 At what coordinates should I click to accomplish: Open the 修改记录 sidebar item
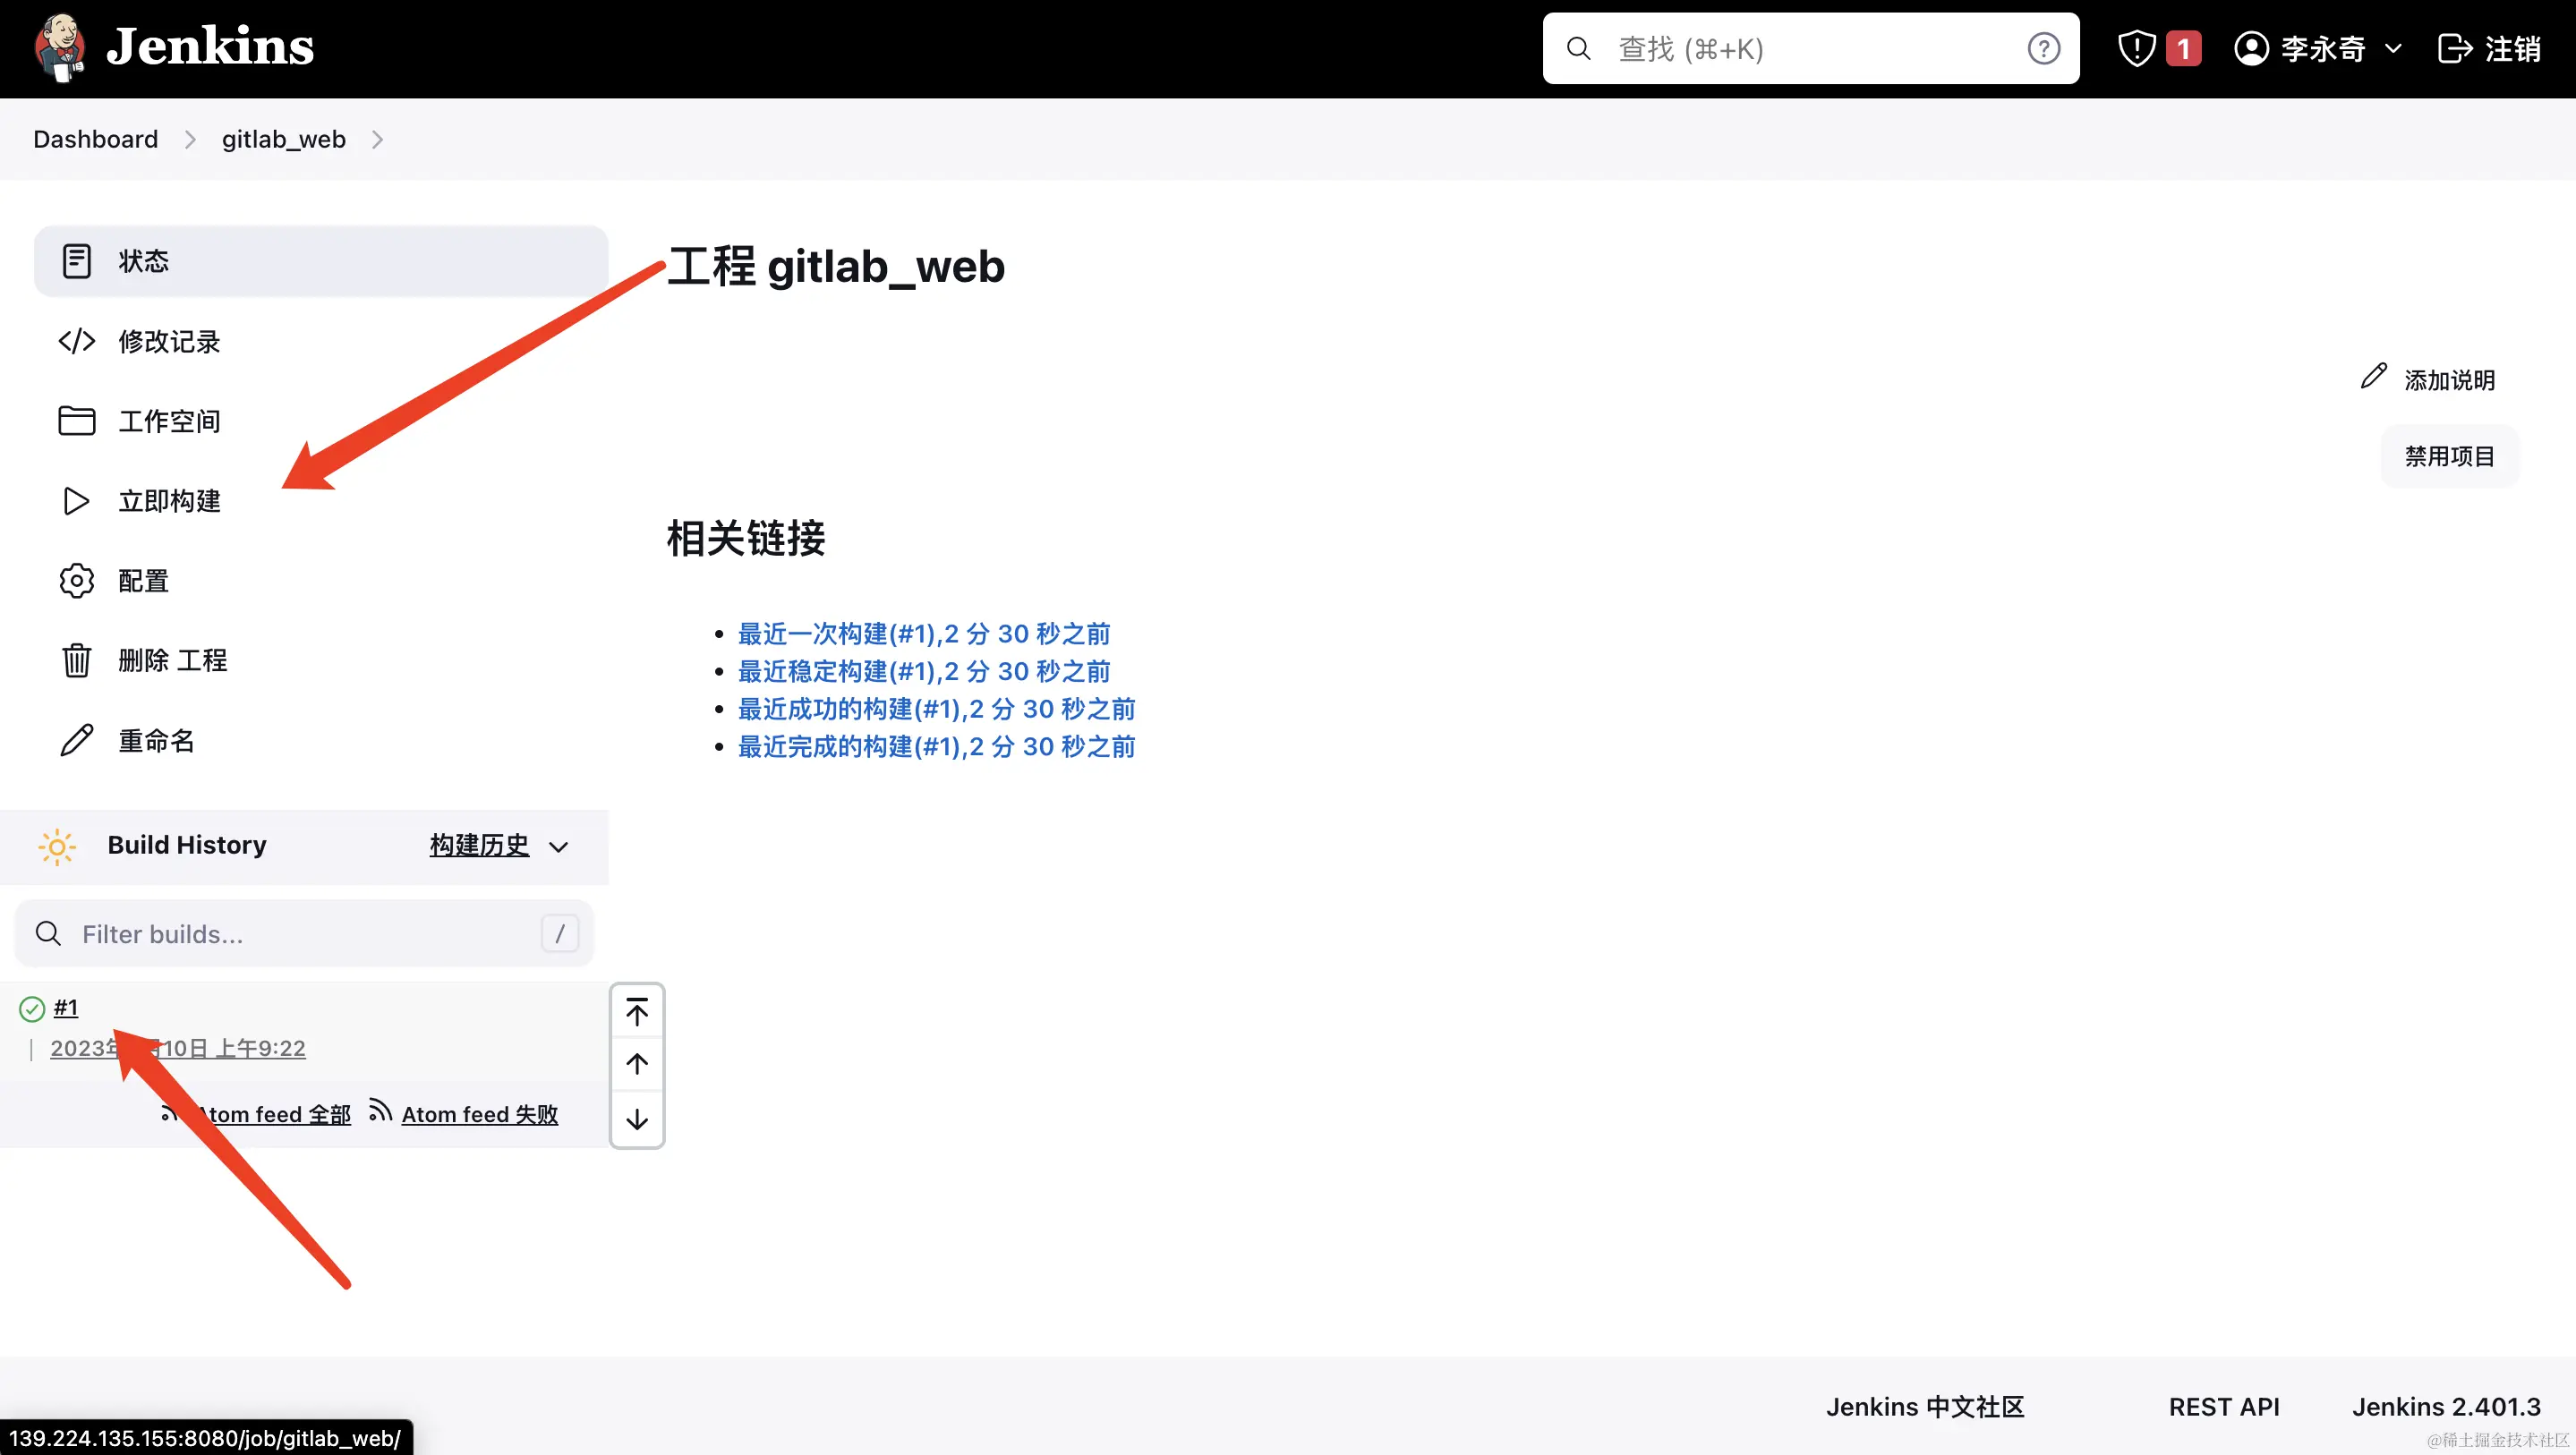[168, 342]
